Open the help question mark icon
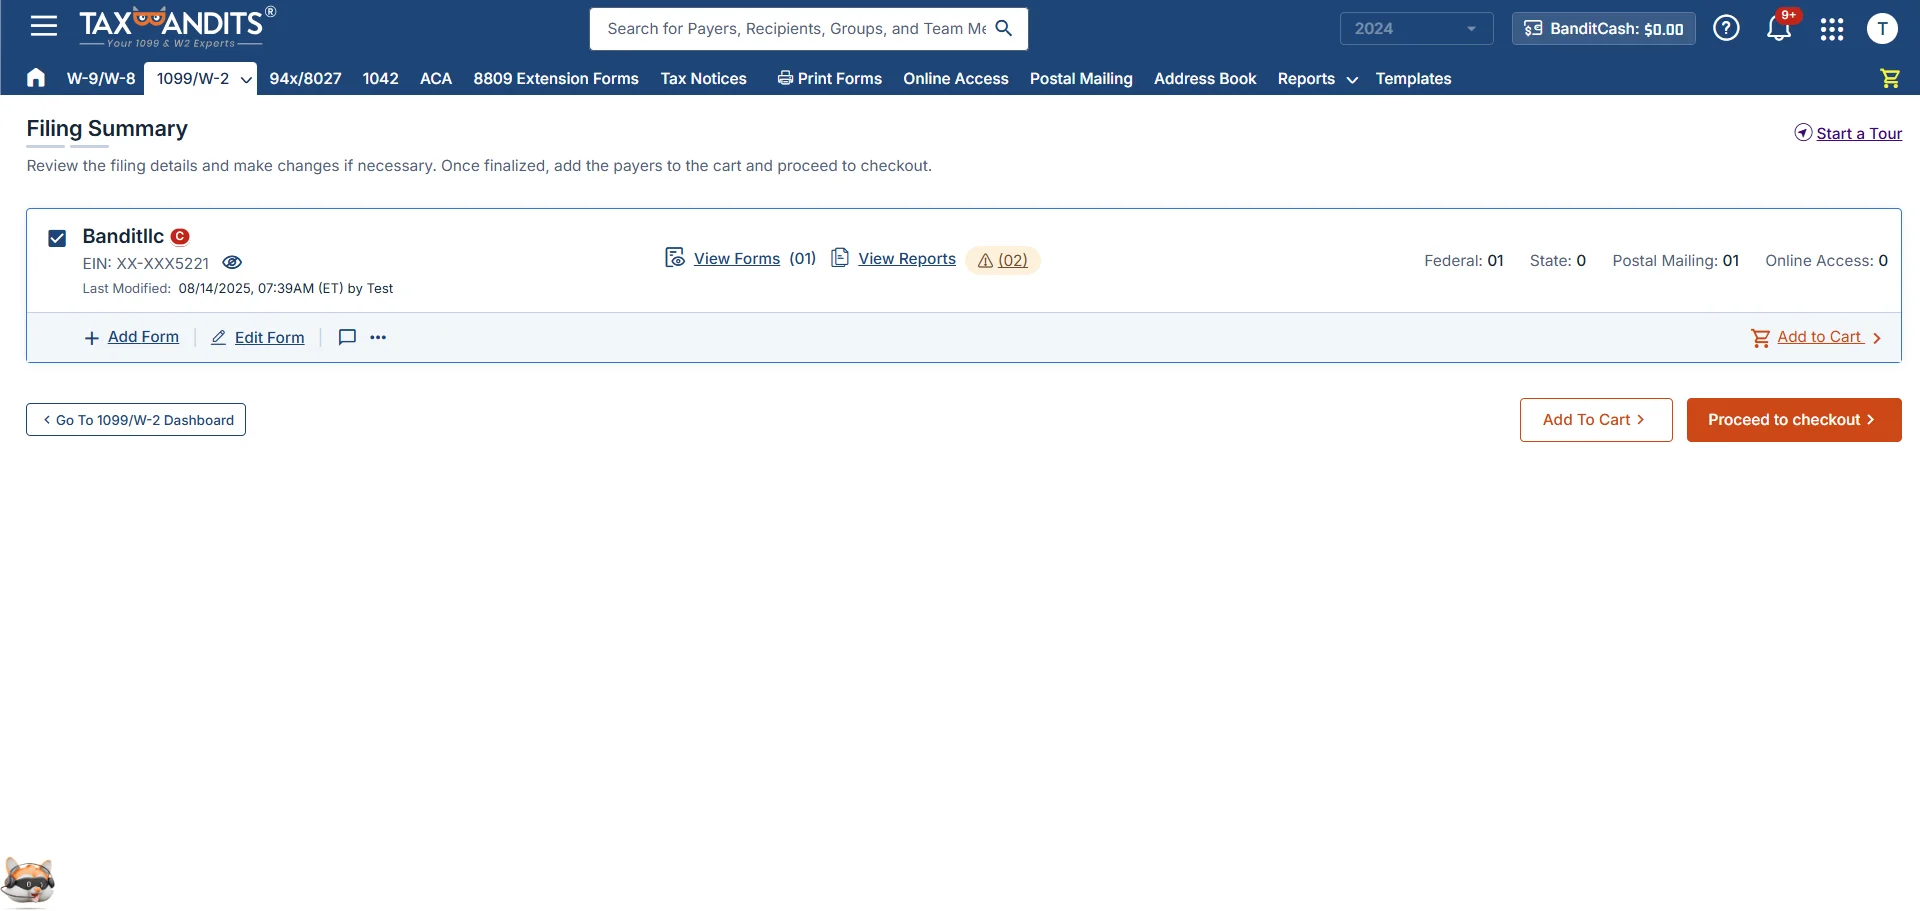This screenshot has height=911, width=1920. pos(1726,28)
